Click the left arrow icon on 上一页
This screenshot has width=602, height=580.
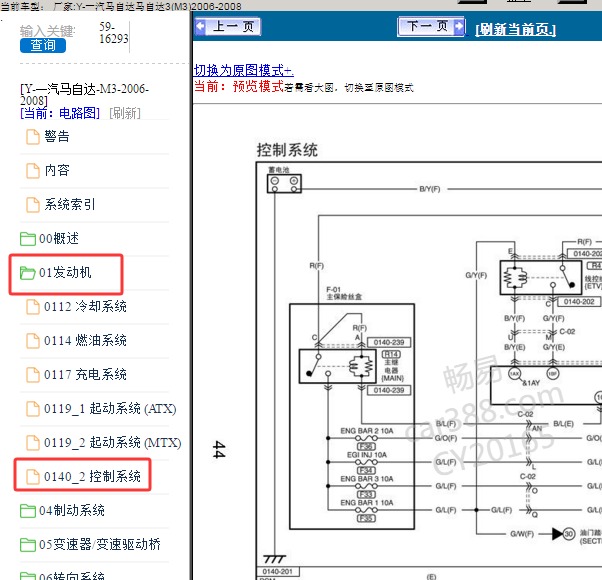[x=200, y=26]
